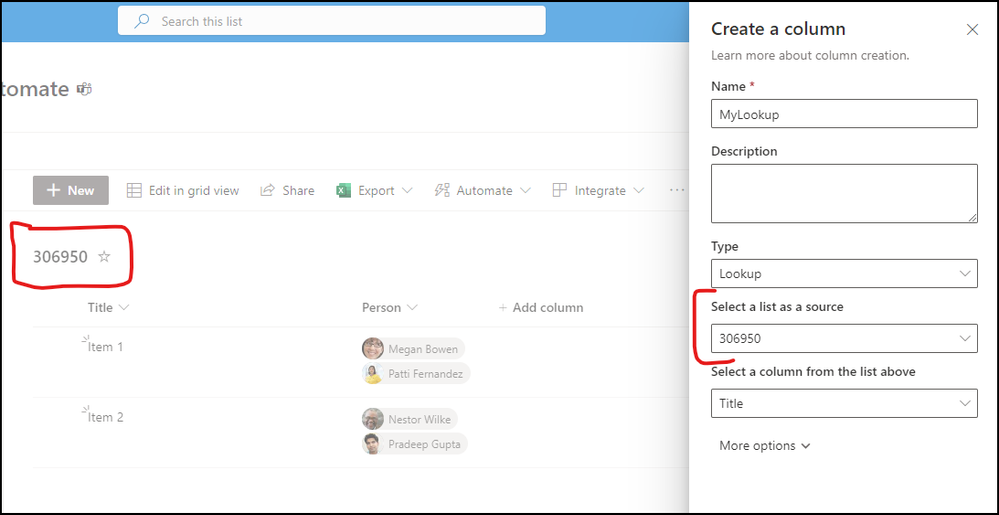The width and height of the screenshot is (999, 515).
Task: Click Nestor Wilke's avatar
Action: pos(373,419)
